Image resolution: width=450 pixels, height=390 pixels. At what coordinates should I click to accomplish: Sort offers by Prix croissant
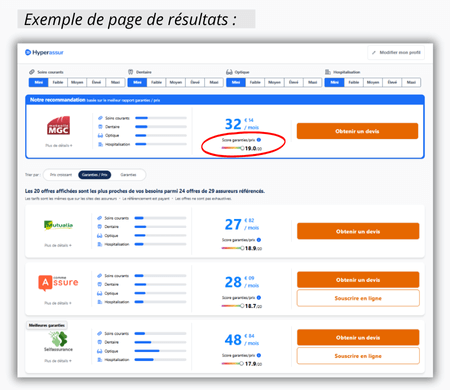click(x=61, y=175)
